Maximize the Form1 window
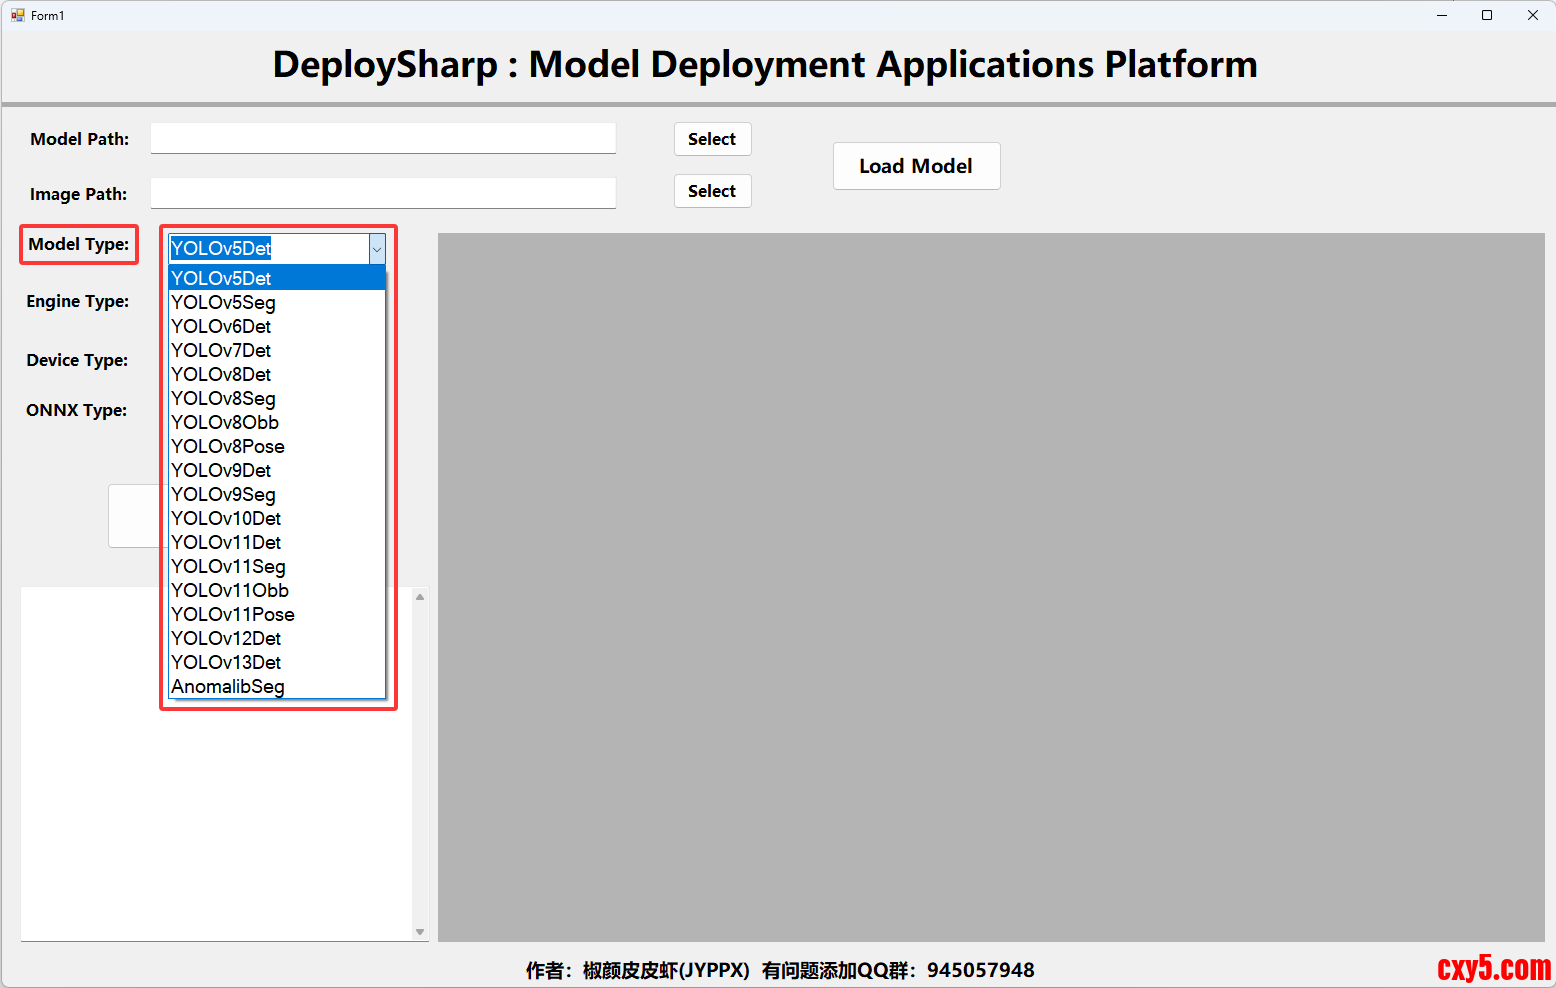The height and width of the screenshot is (988, 1556). pyautogui.click(x=1487, y=15)
